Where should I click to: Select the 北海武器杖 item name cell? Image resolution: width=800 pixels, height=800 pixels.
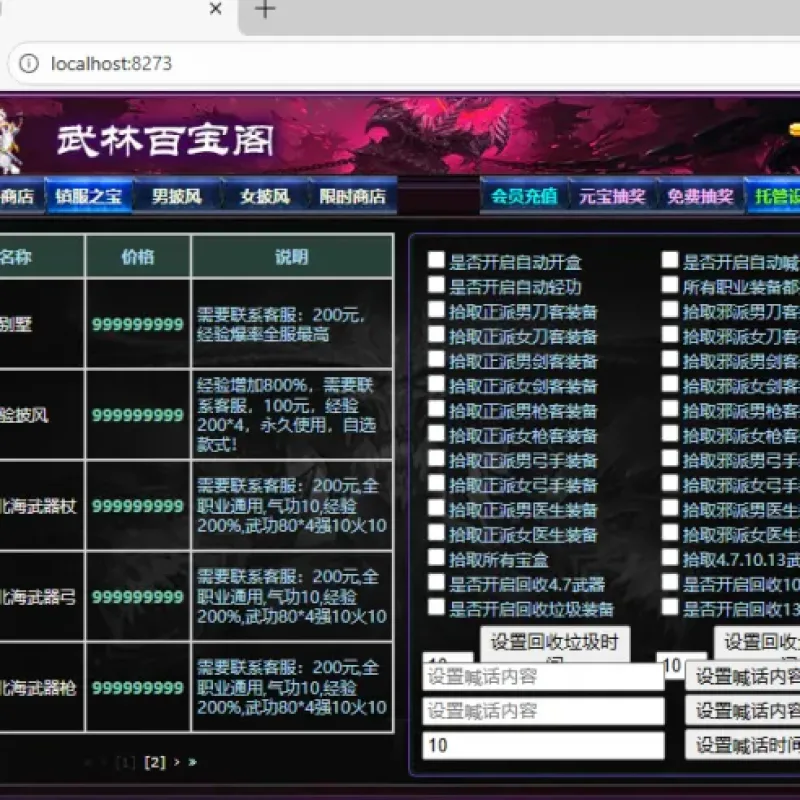(x=41, y=506)
